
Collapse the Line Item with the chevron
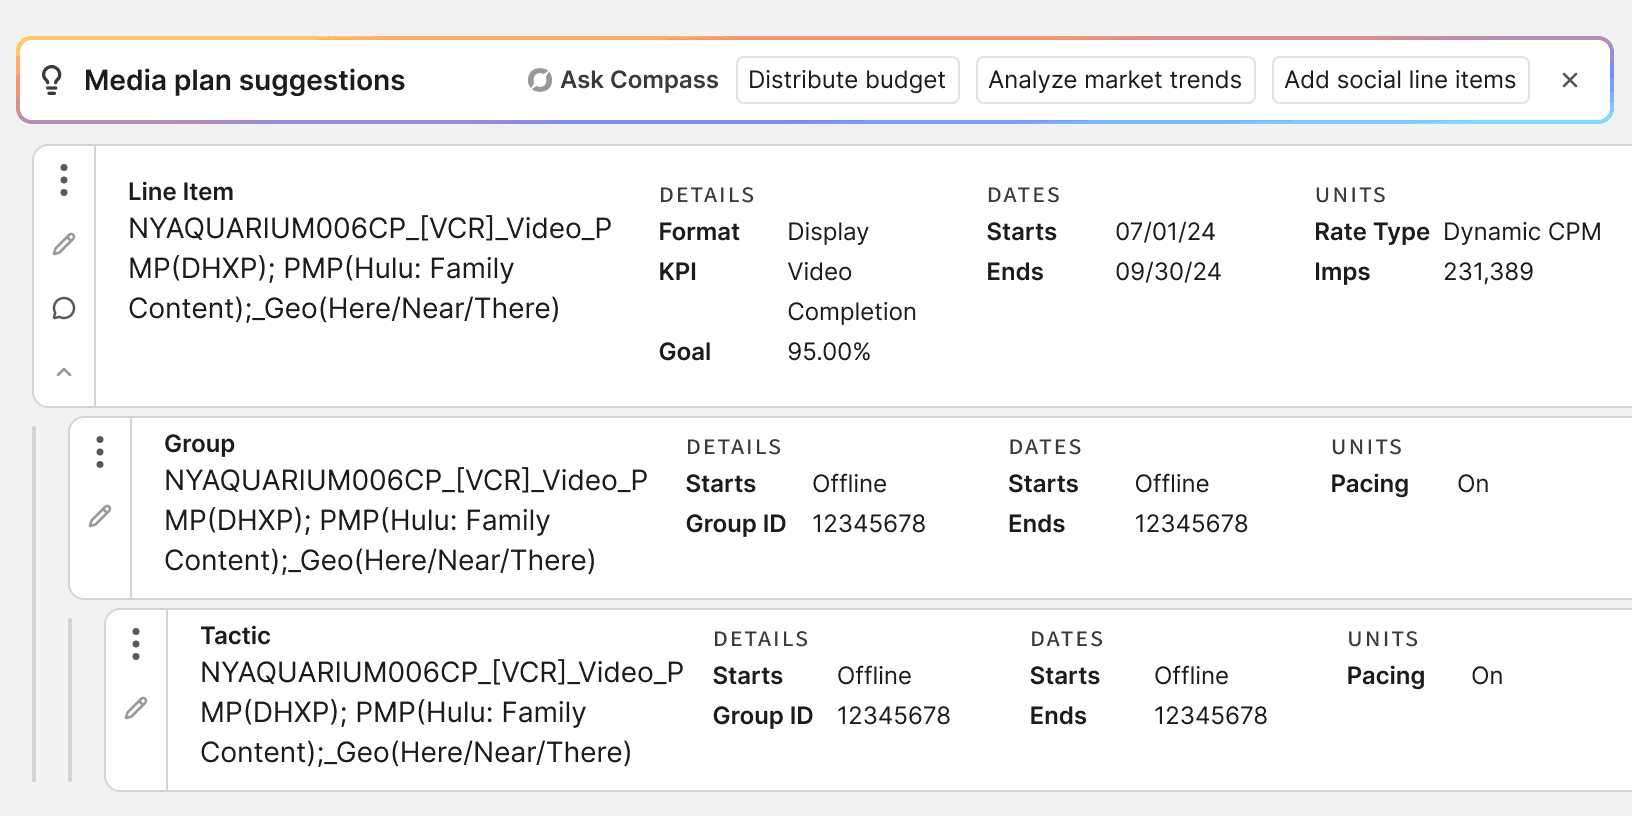[64, 372]
